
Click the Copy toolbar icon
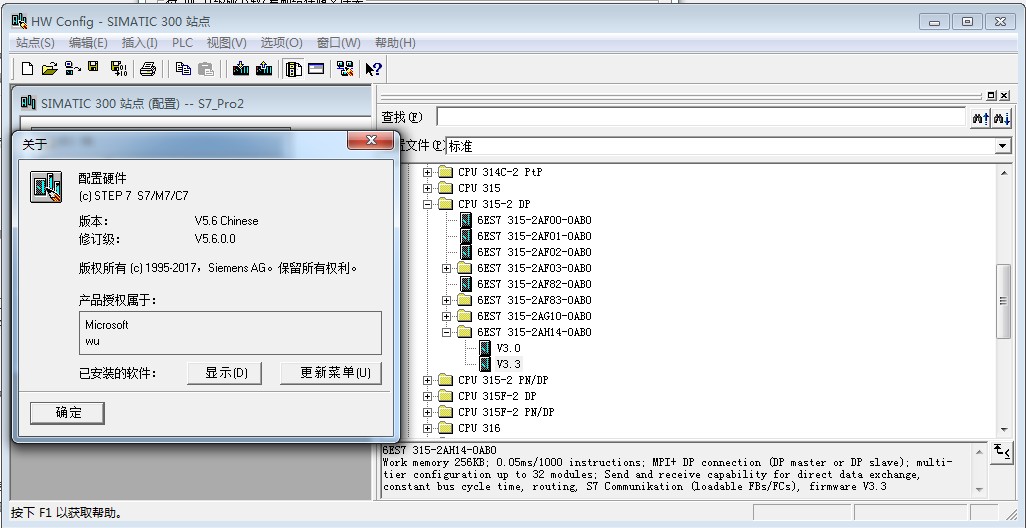pyautogui.click(x=183, y=69)
